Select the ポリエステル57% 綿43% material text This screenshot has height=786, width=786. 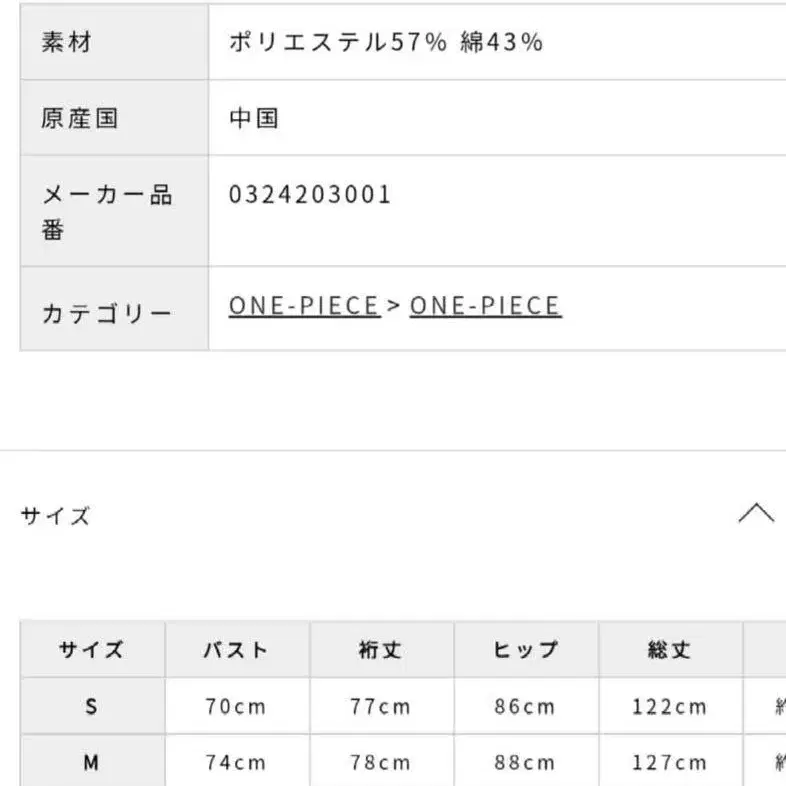[x=386, y=42]
